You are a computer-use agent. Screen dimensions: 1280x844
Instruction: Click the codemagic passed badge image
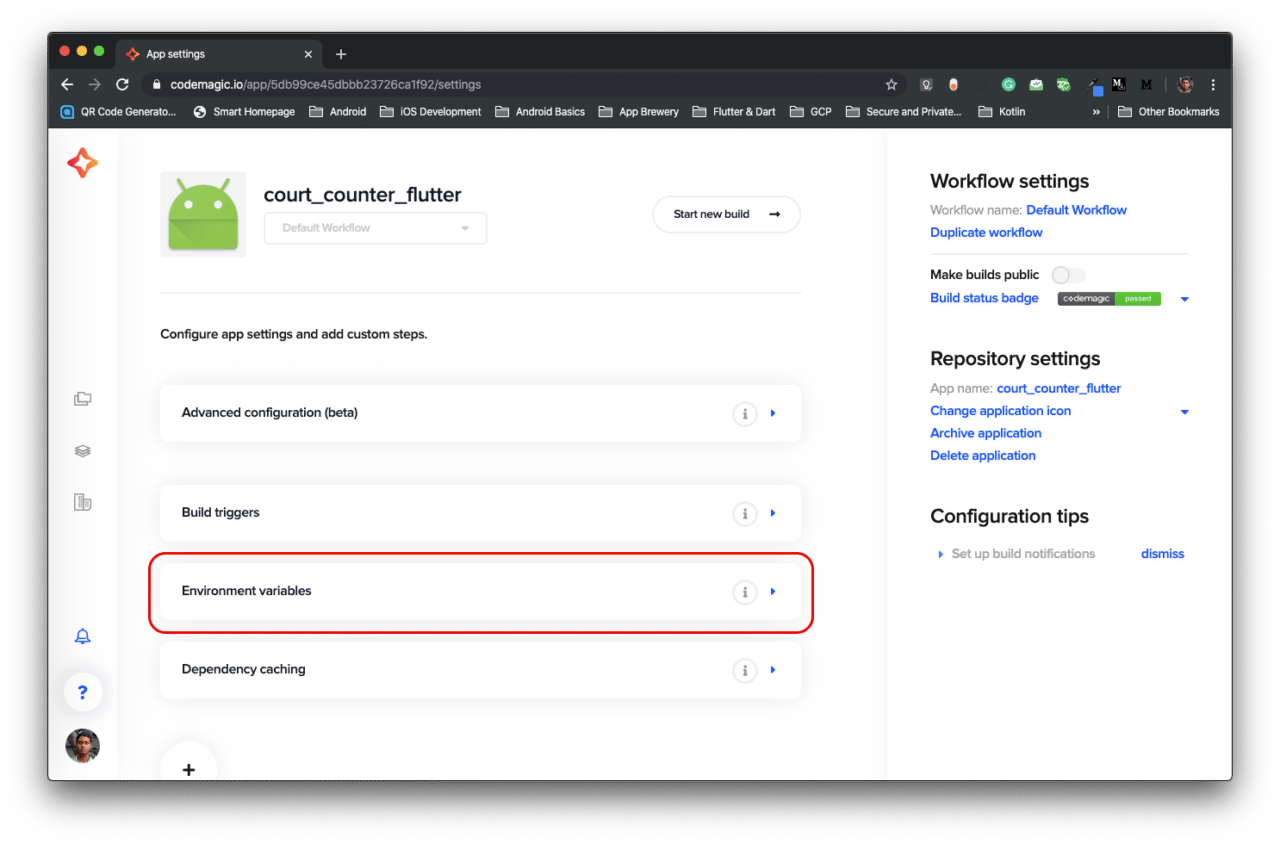click(1109, 298)
